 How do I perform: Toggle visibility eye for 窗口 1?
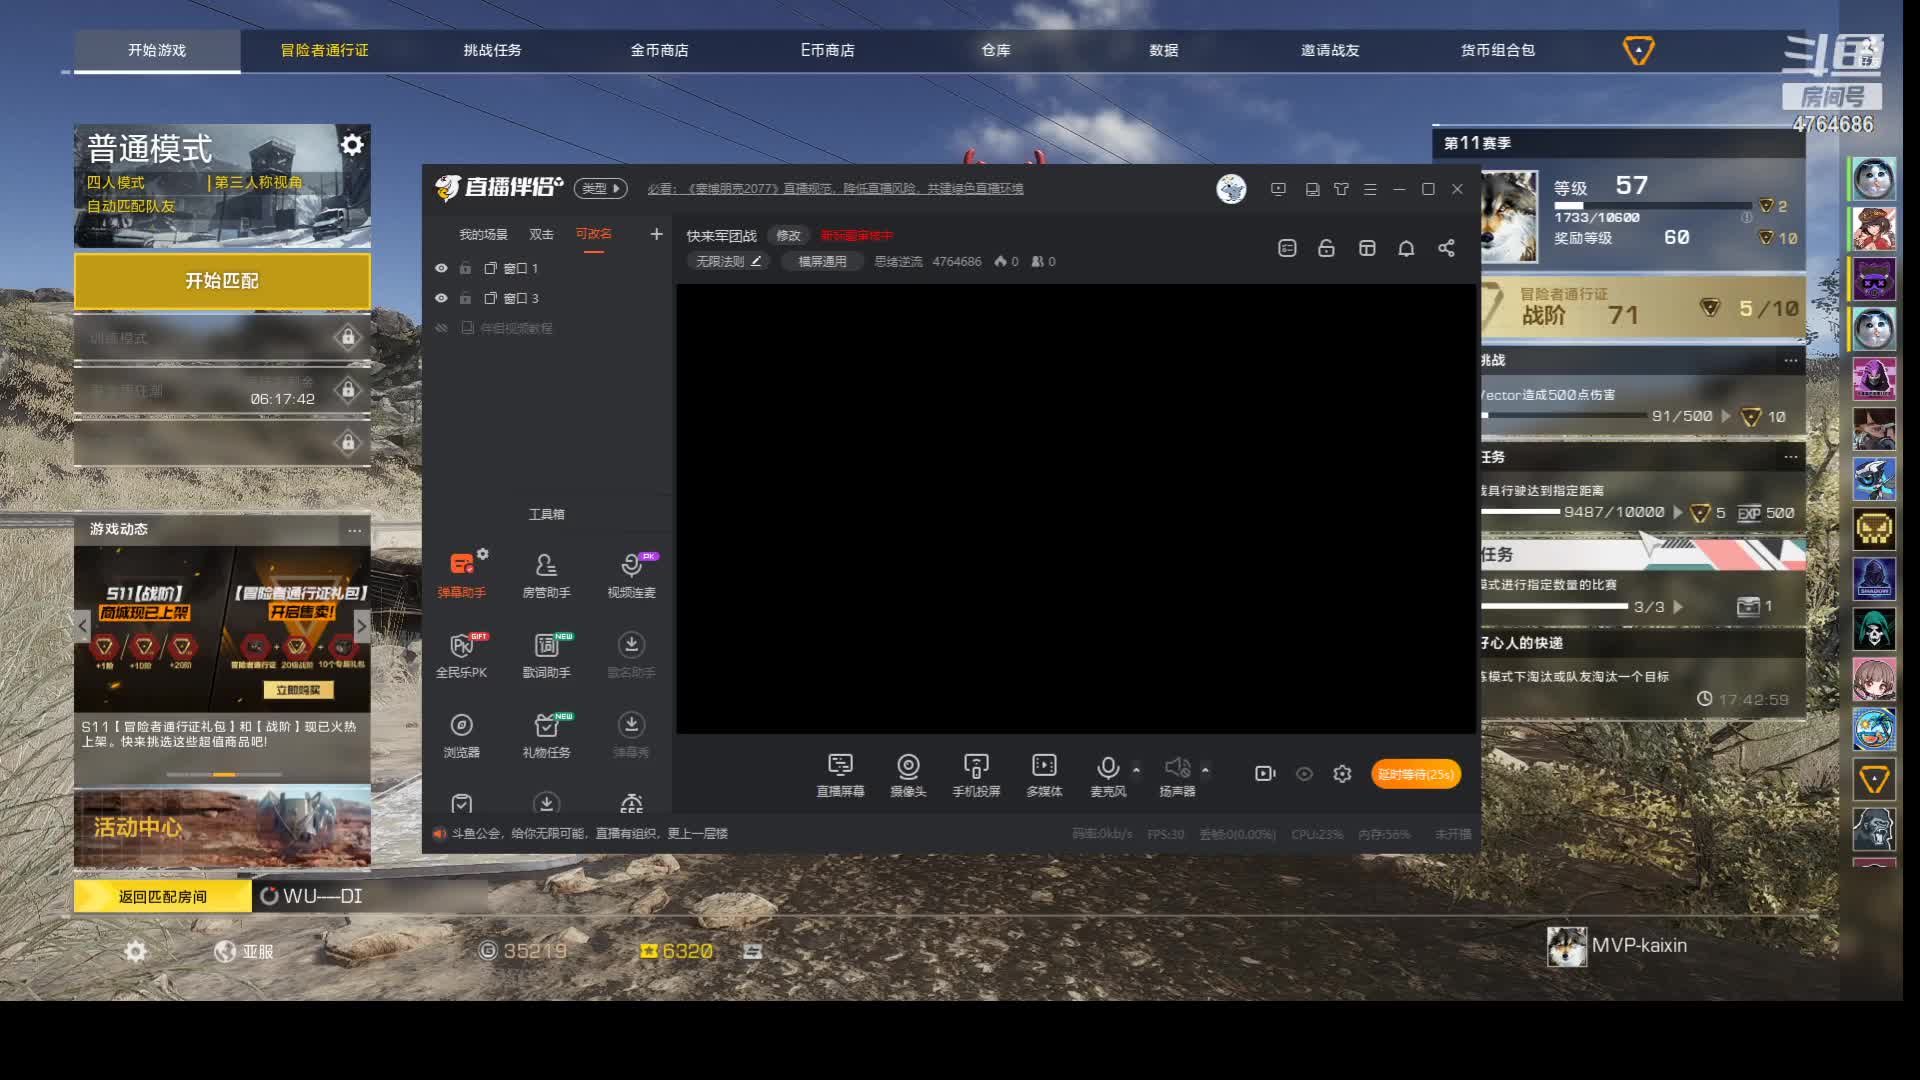pyautogui.click(x=441, y=268)
